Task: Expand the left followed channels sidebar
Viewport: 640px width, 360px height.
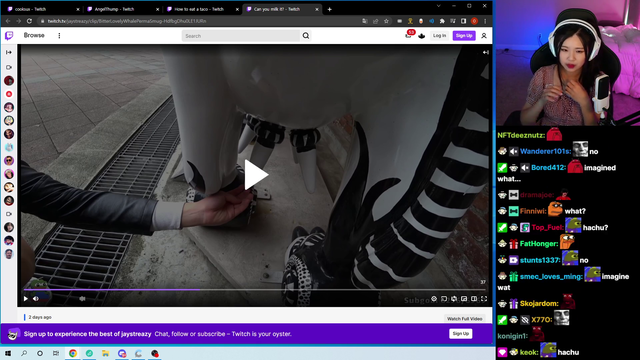Action: coord(9,52)
